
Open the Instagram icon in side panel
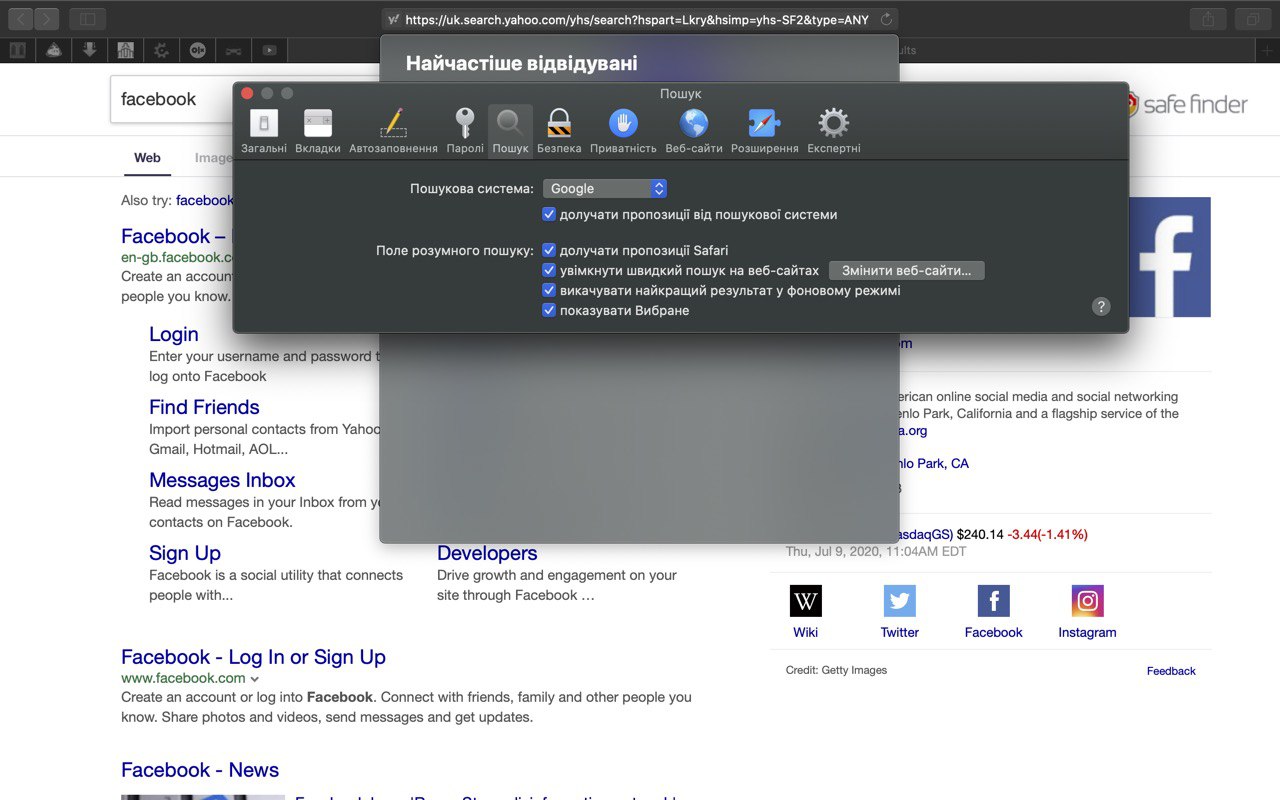point(1088,601)
